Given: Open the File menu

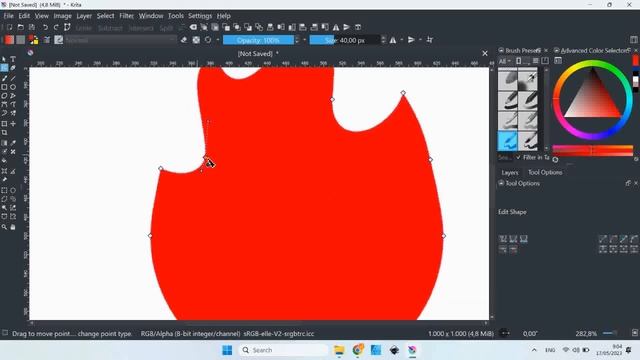Looking at the screenshot, I should click(9, 16).
